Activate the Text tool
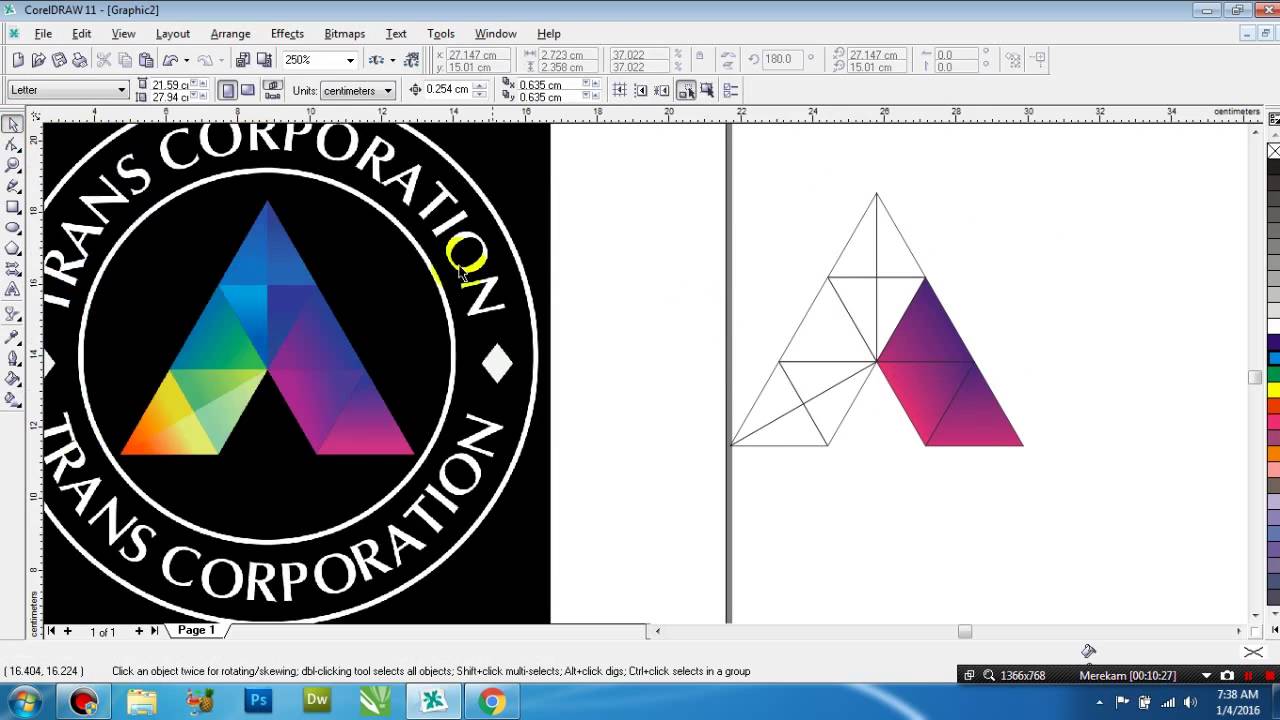This screenshot has height=720, width=1280. tap(13, 290)
